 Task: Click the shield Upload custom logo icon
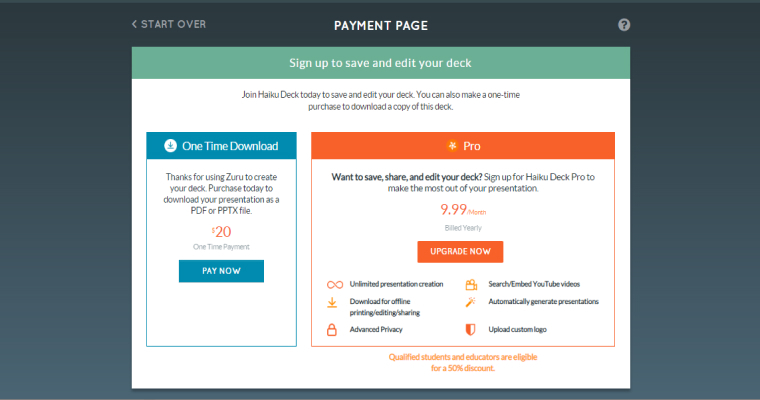point(471,329)
